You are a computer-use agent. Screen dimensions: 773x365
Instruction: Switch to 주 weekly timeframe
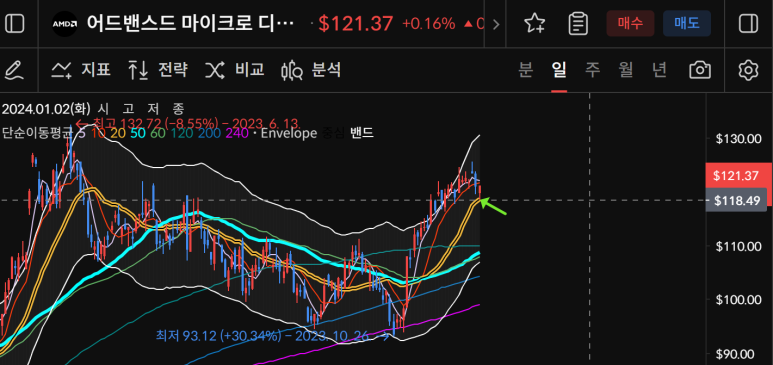593,70
